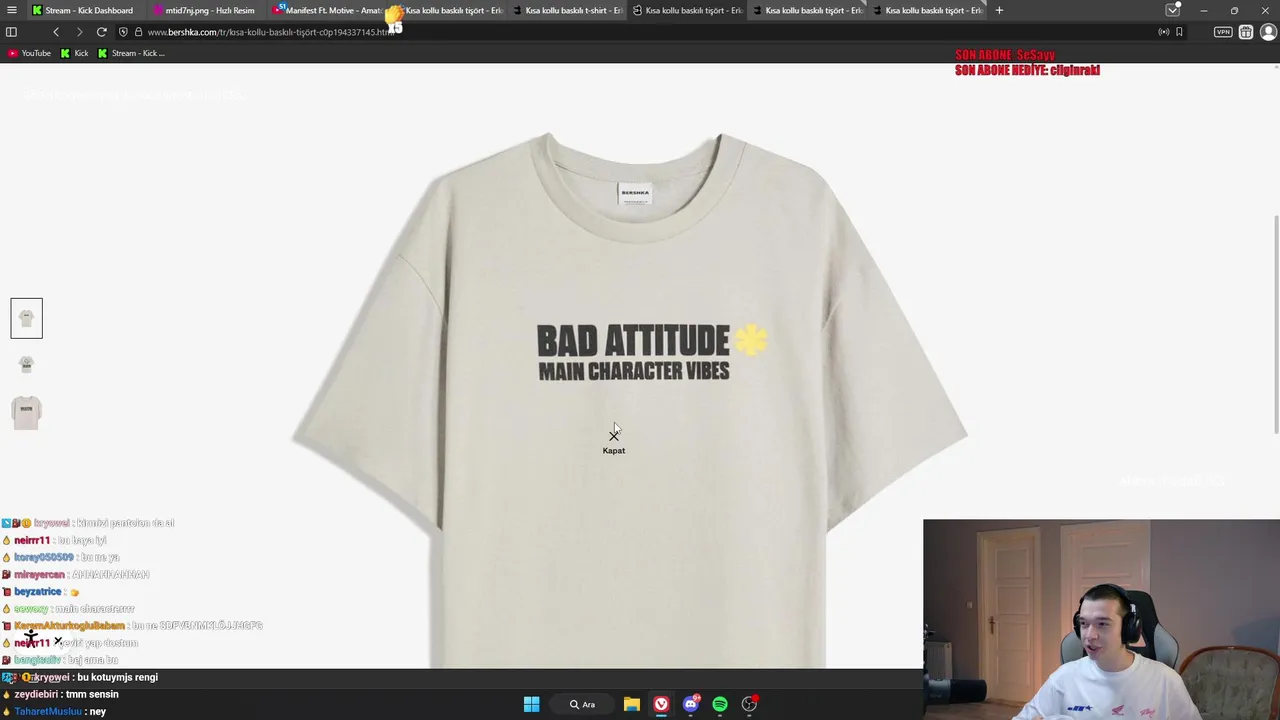Open the page feeds icon in address bar

(x=1163, y=32)
